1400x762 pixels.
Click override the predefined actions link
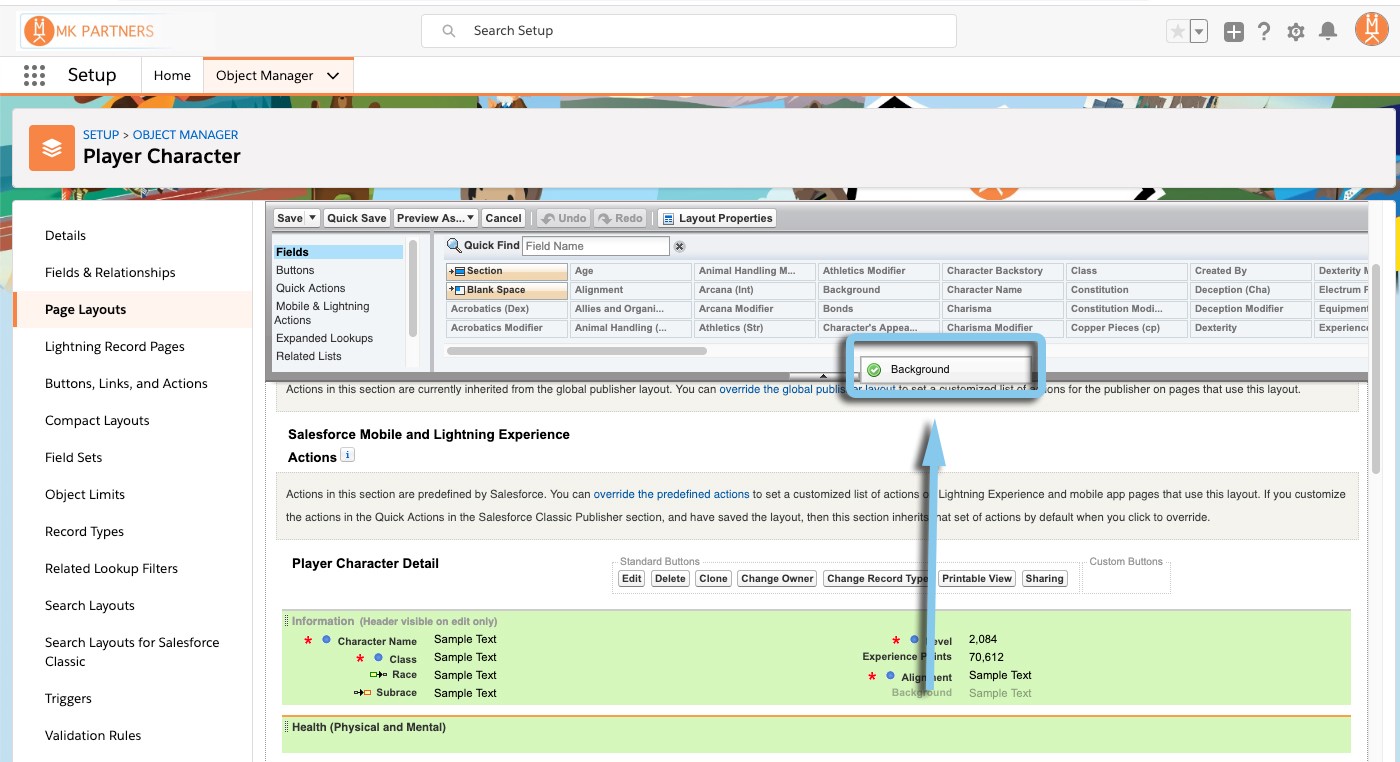671,494
